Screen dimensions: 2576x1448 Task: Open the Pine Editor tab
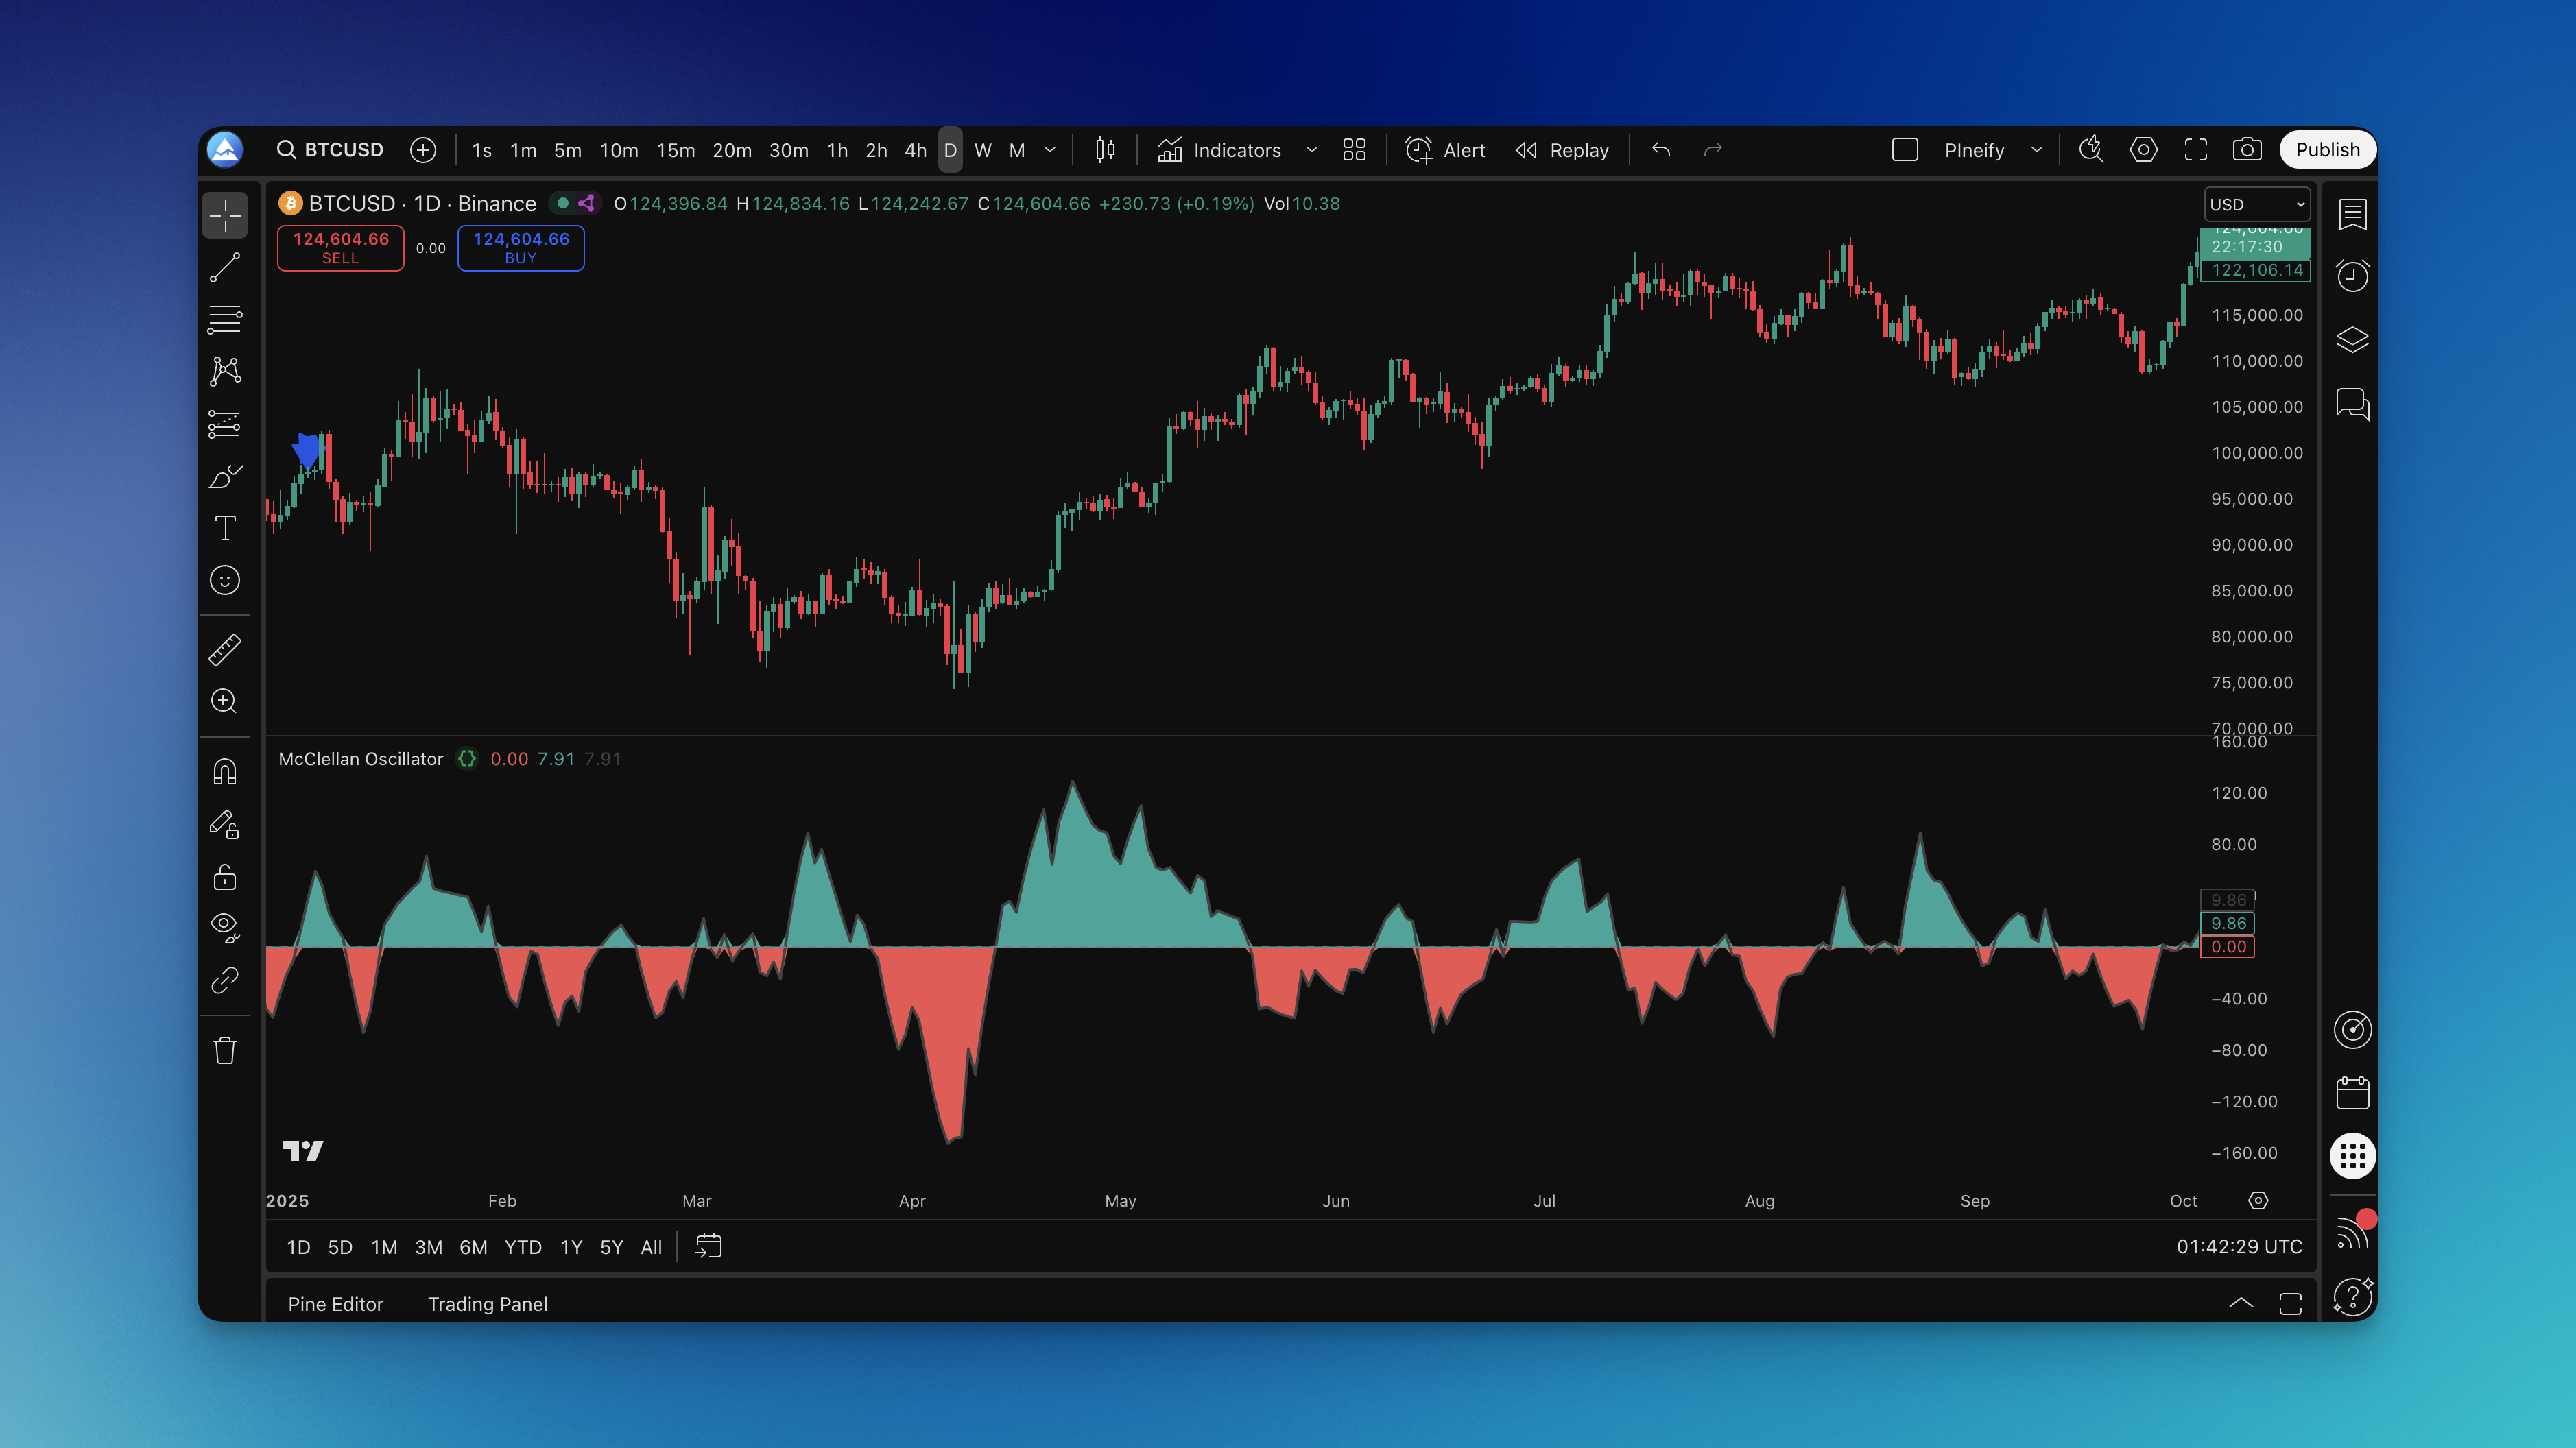tap(335, 1303)
